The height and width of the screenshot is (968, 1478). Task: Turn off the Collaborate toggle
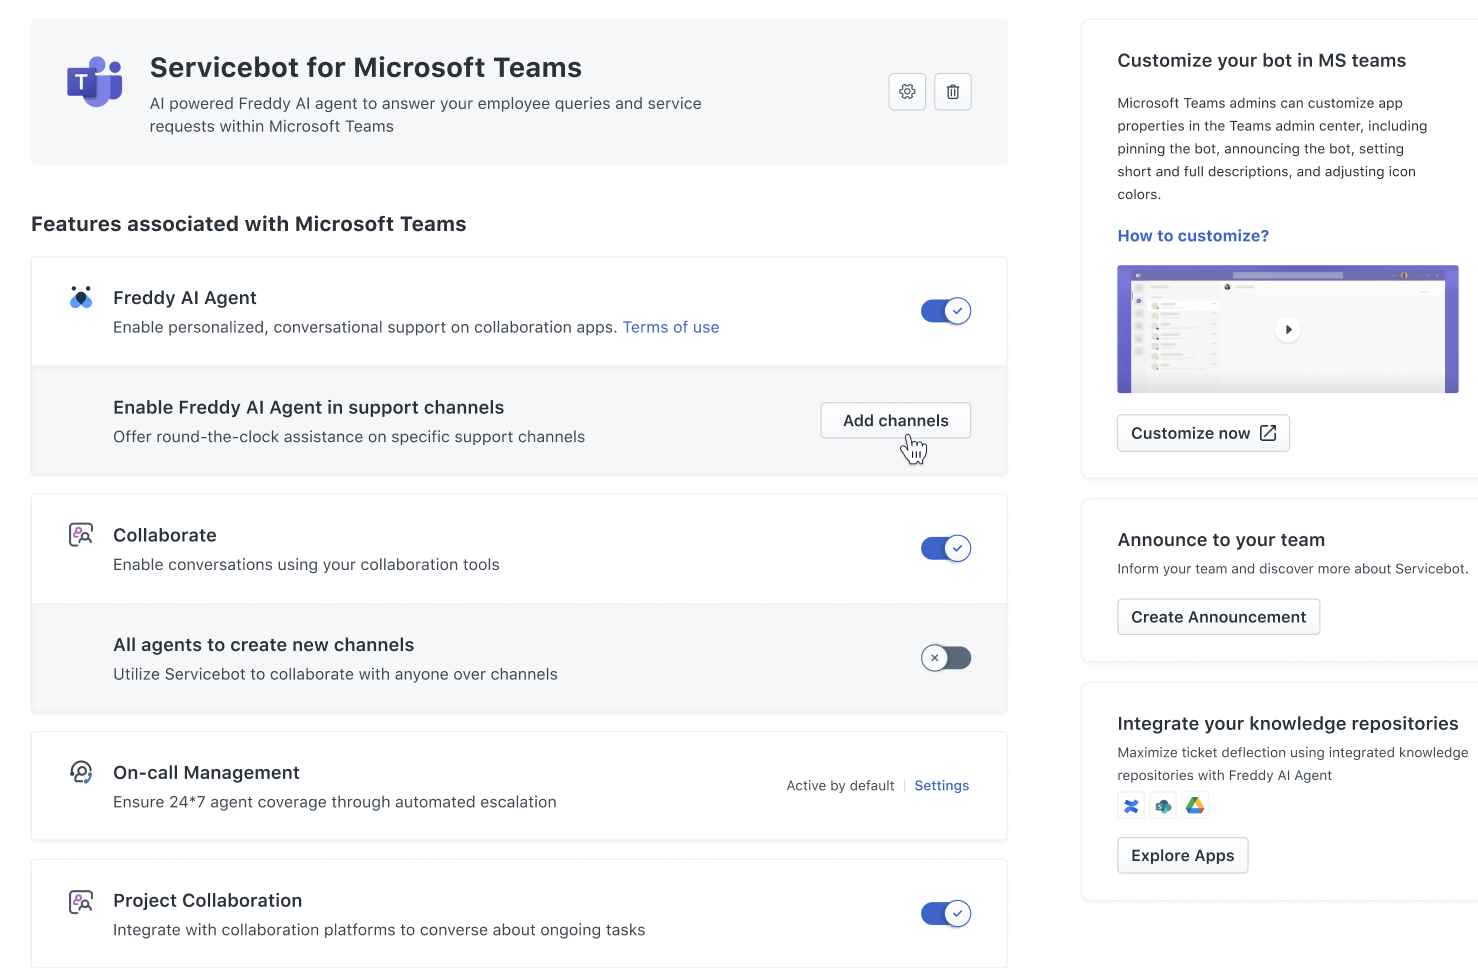(946, 548)
